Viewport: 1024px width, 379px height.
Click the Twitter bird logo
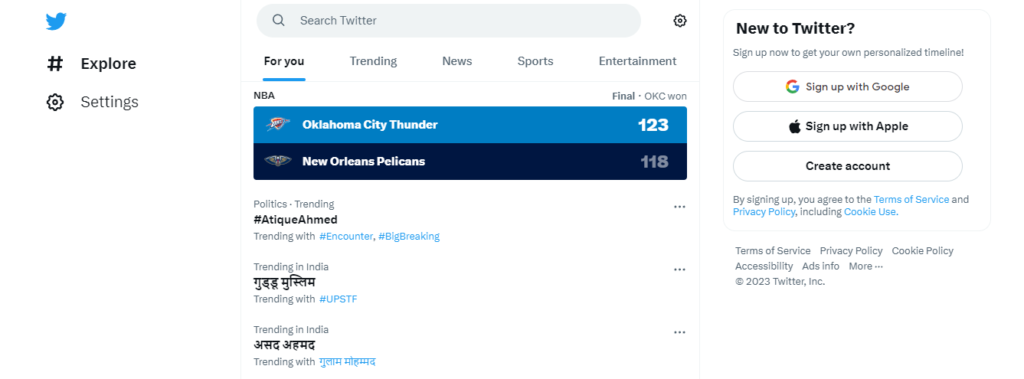pyautogui.click(x=56, y=22)
